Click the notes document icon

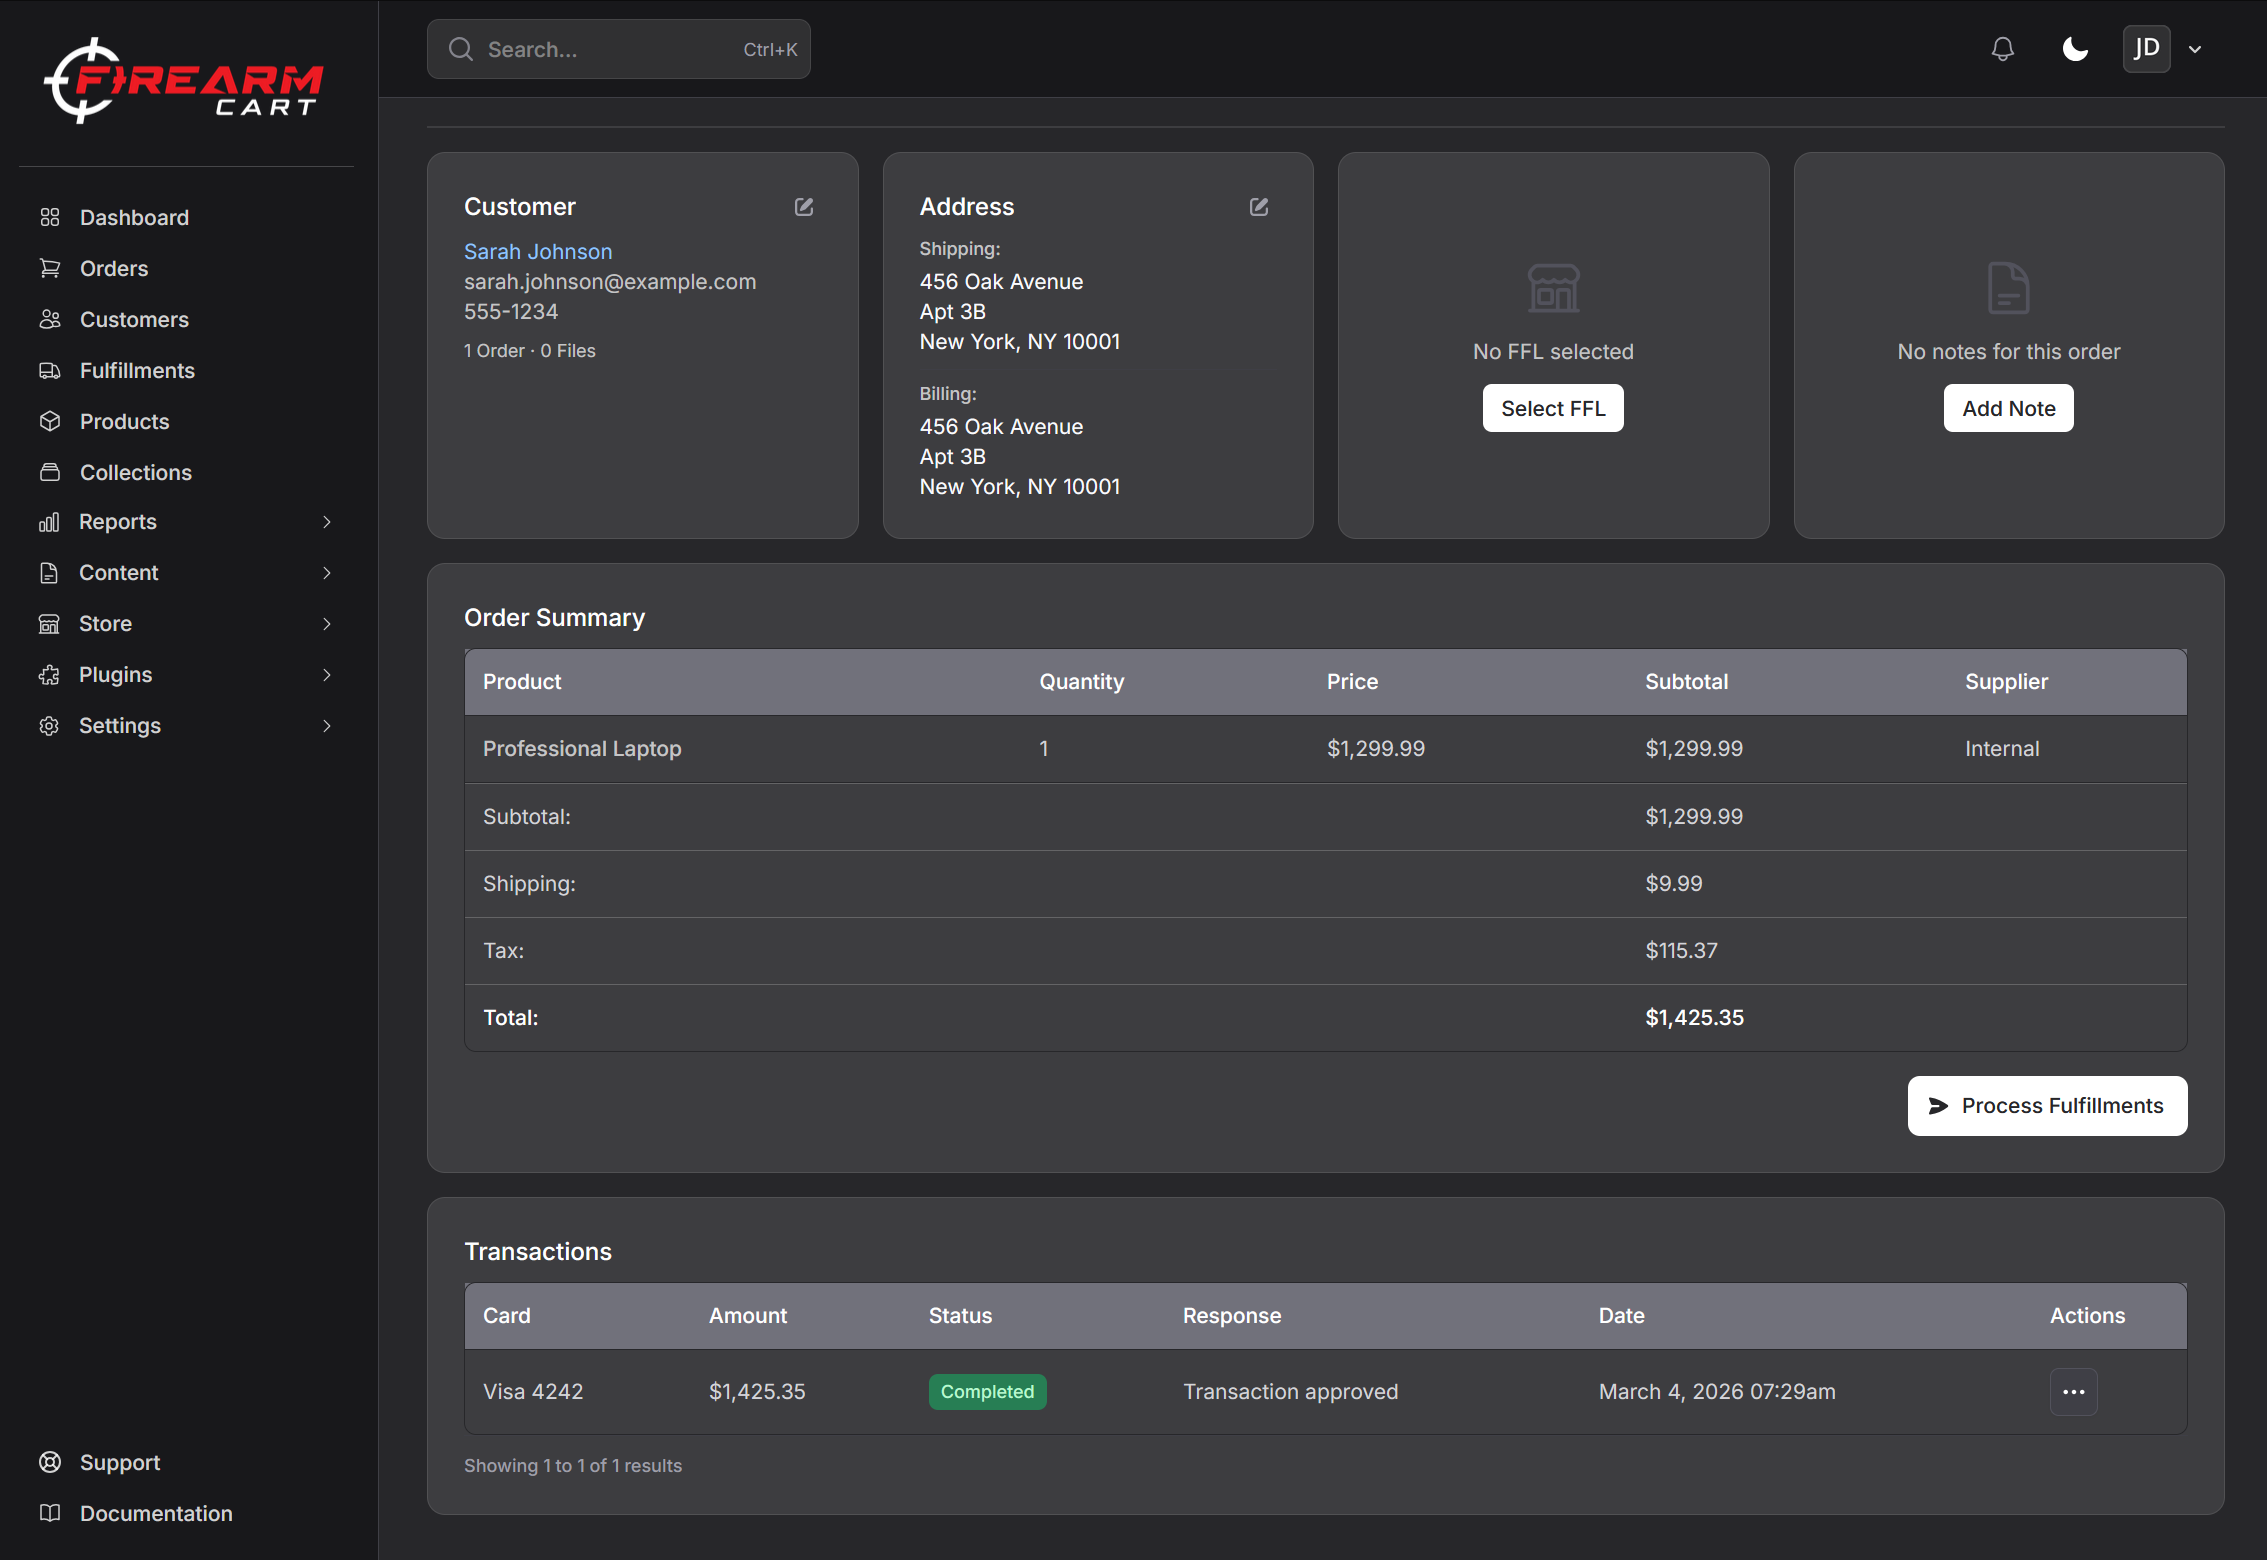click(2008, 288)
